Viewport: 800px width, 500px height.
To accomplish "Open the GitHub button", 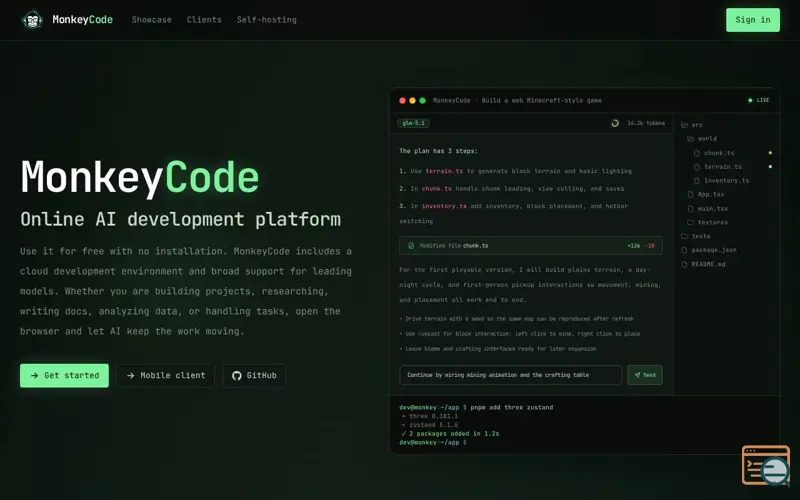I will pos(254,376).
